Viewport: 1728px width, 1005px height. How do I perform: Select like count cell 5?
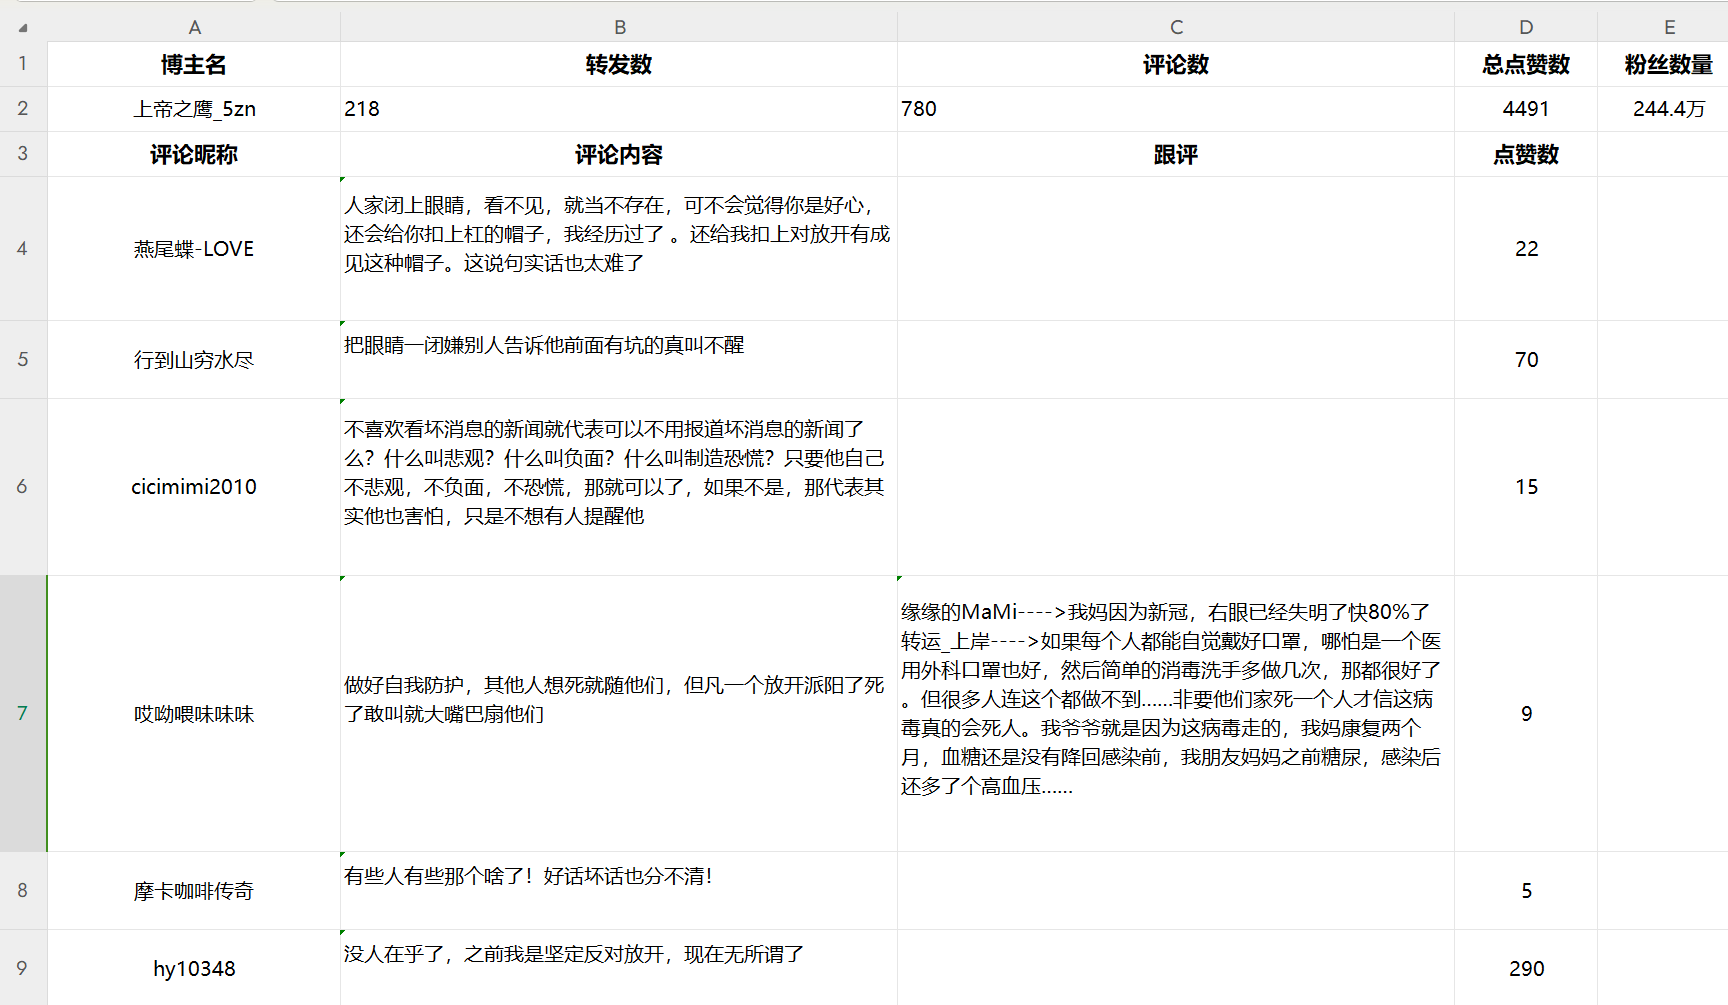click(1526, 890)
